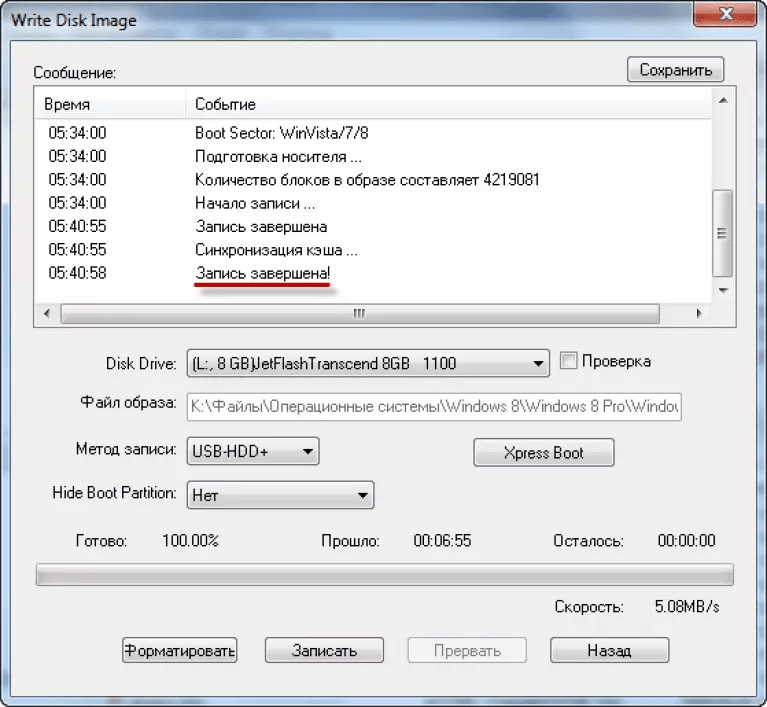Viewport: 767px width, 707px height.
Task: Select the 05:40:58 'Запись завершена!' row
Action: (x=373, y=273)
